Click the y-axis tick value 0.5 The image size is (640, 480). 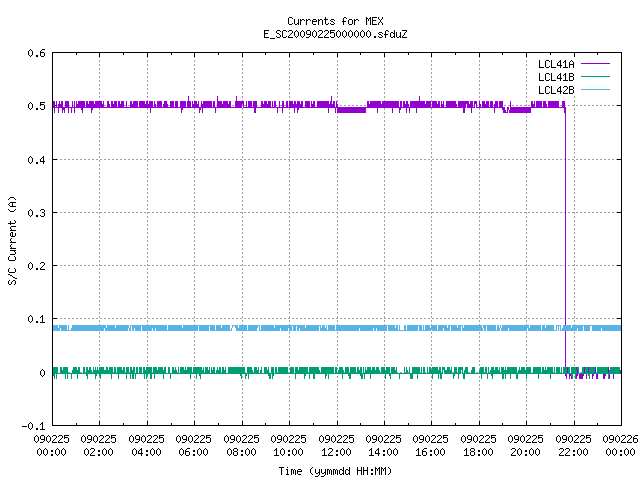(36, 106)
